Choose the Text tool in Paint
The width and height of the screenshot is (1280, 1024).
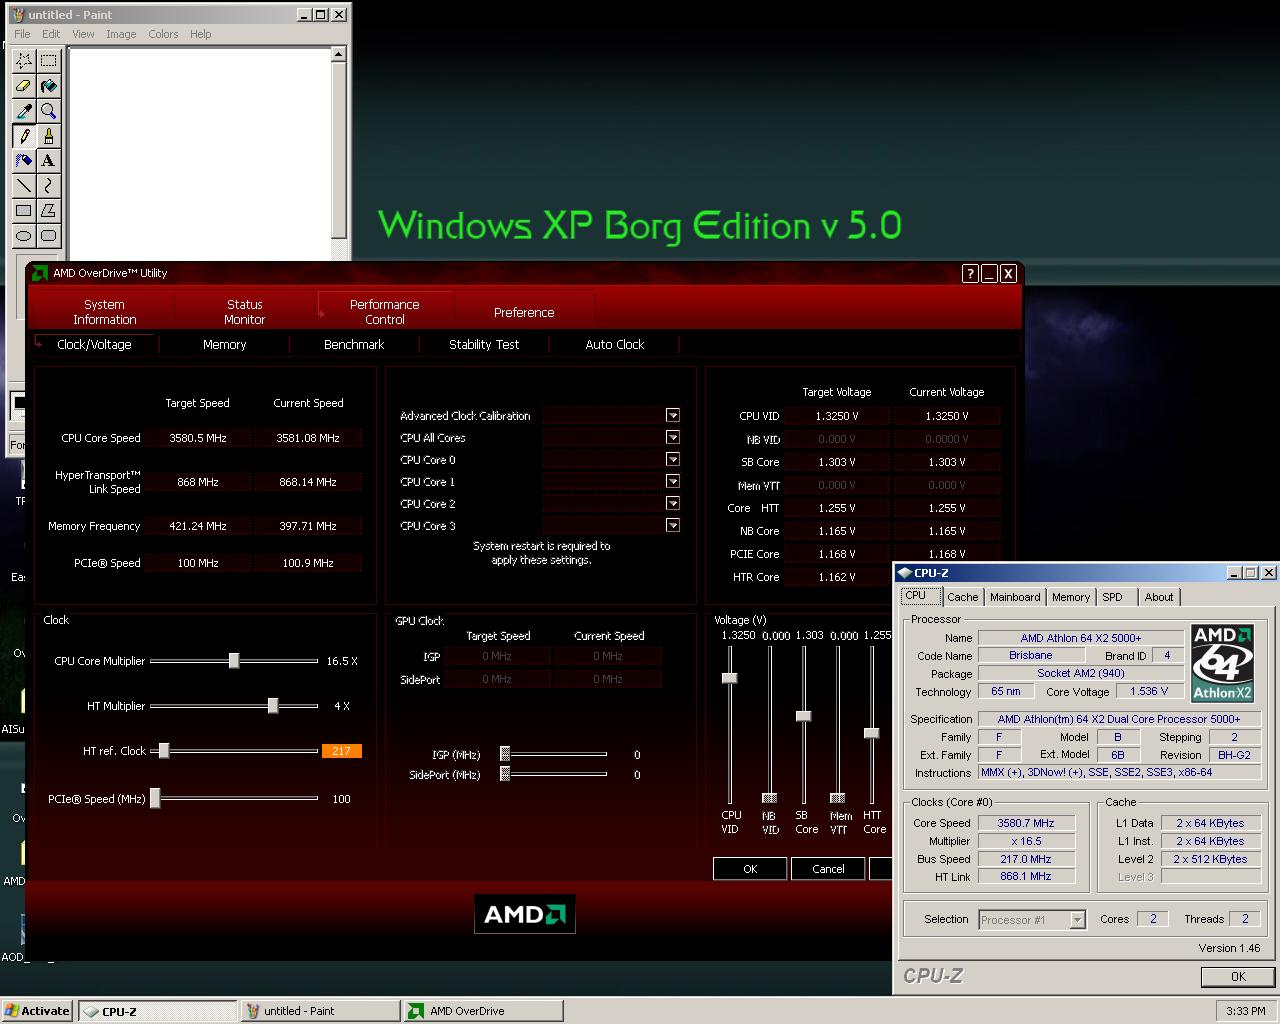click(48, 161)
